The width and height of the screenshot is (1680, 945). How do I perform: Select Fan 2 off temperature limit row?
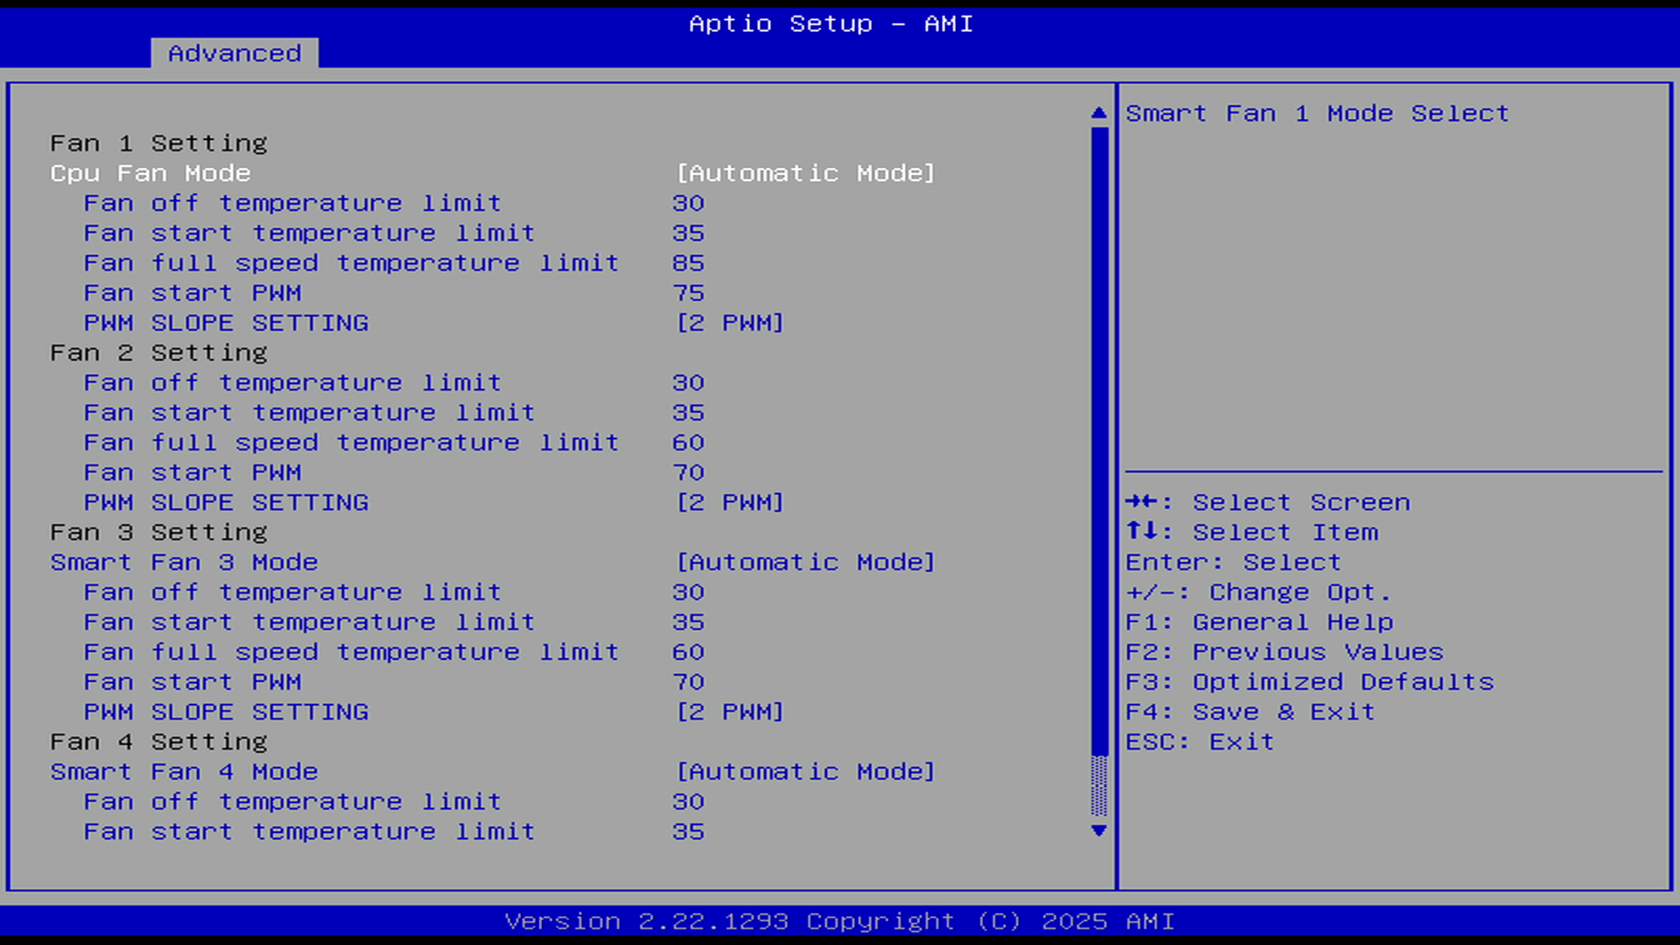coord(292,383)
